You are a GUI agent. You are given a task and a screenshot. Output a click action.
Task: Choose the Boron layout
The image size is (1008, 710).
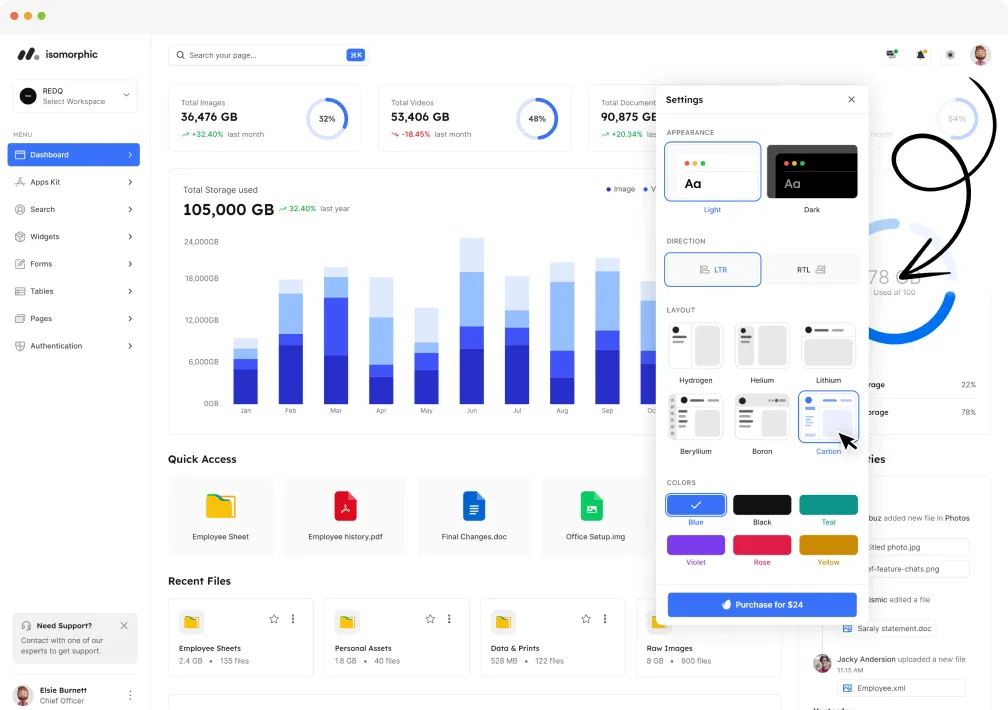point(762,417)
